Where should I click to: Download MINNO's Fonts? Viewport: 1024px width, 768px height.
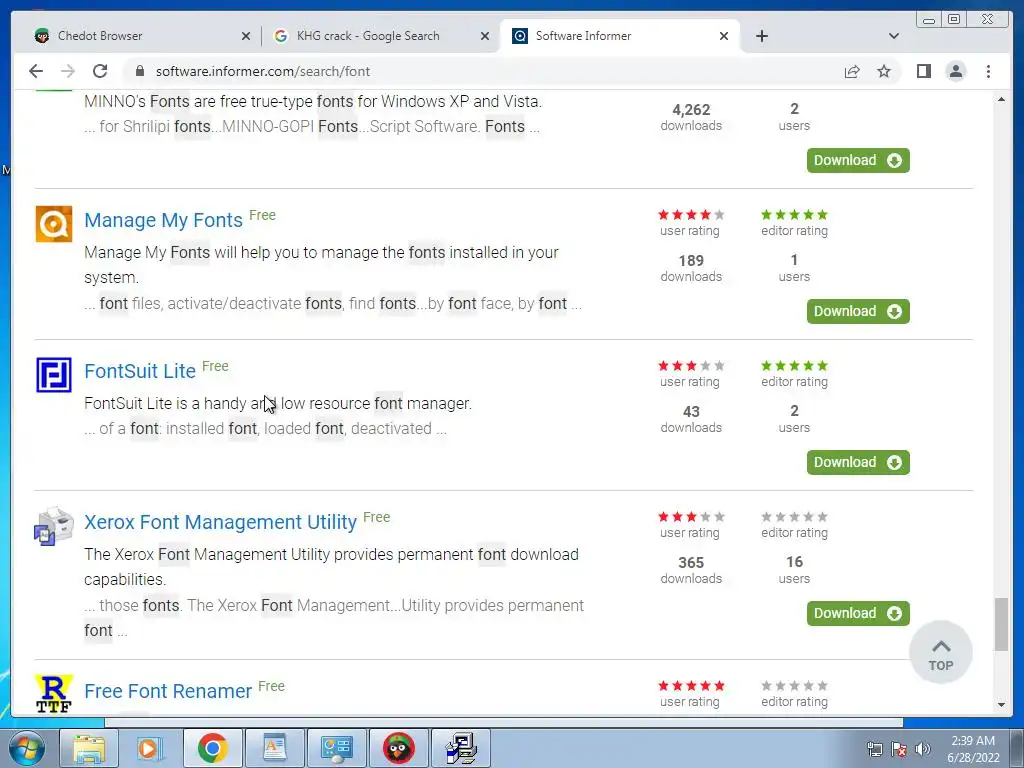point(858,161)
